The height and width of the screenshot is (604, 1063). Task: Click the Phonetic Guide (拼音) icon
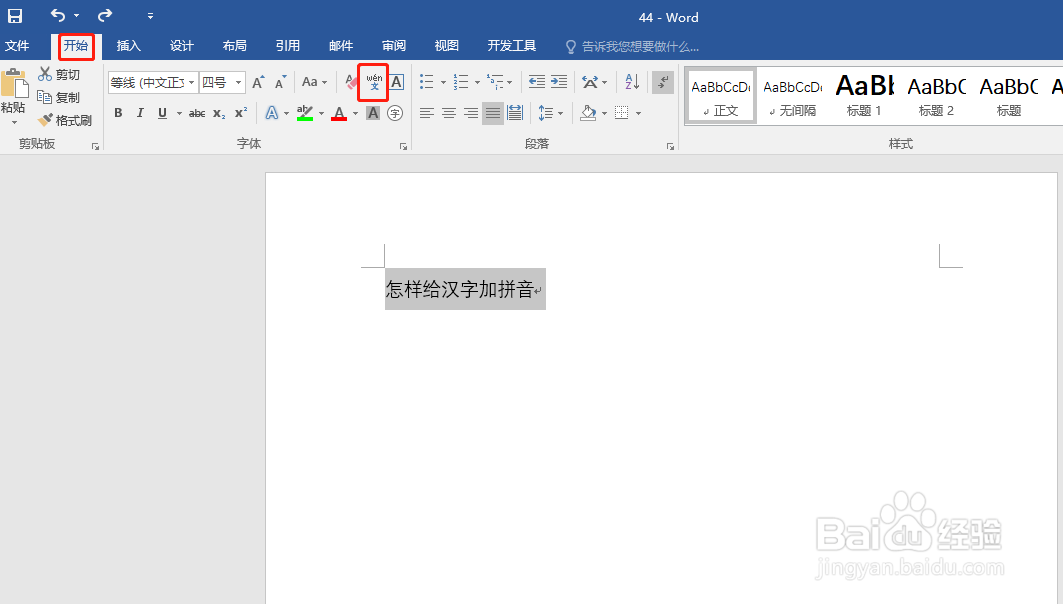point(371,83)
